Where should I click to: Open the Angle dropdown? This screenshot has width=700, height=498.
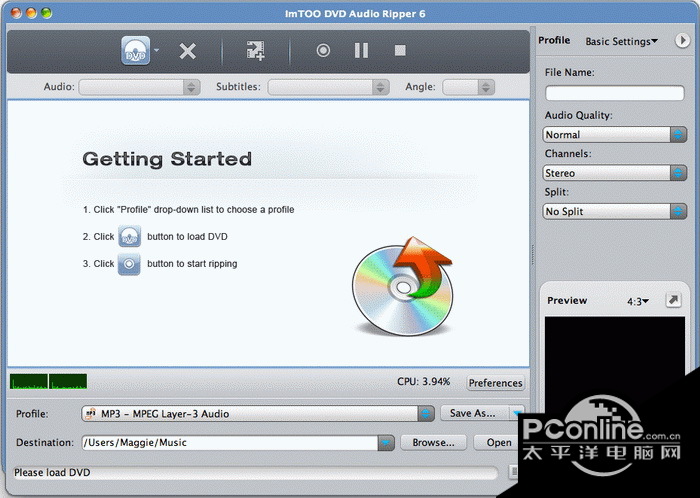[x=468, y=87]
